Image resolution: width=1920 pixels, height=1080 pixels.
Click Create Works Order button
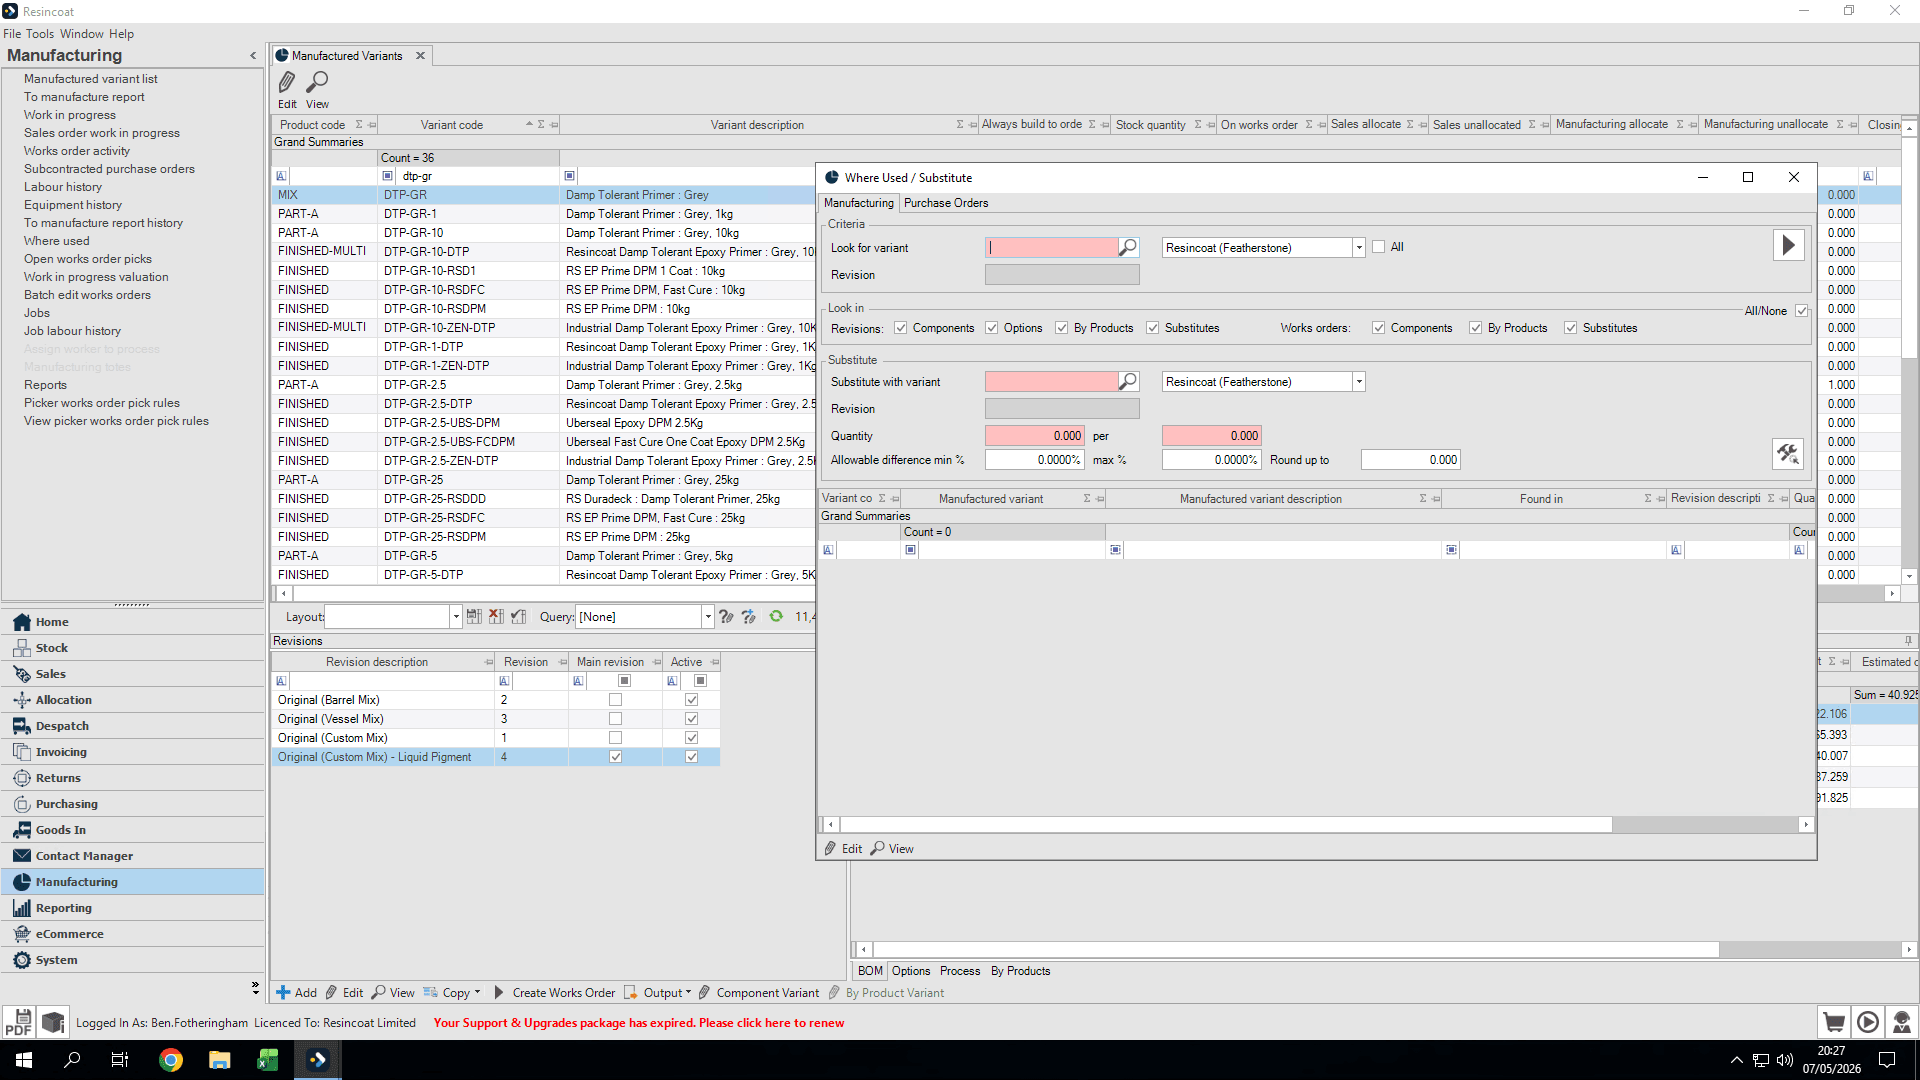(x=555, y=993)
